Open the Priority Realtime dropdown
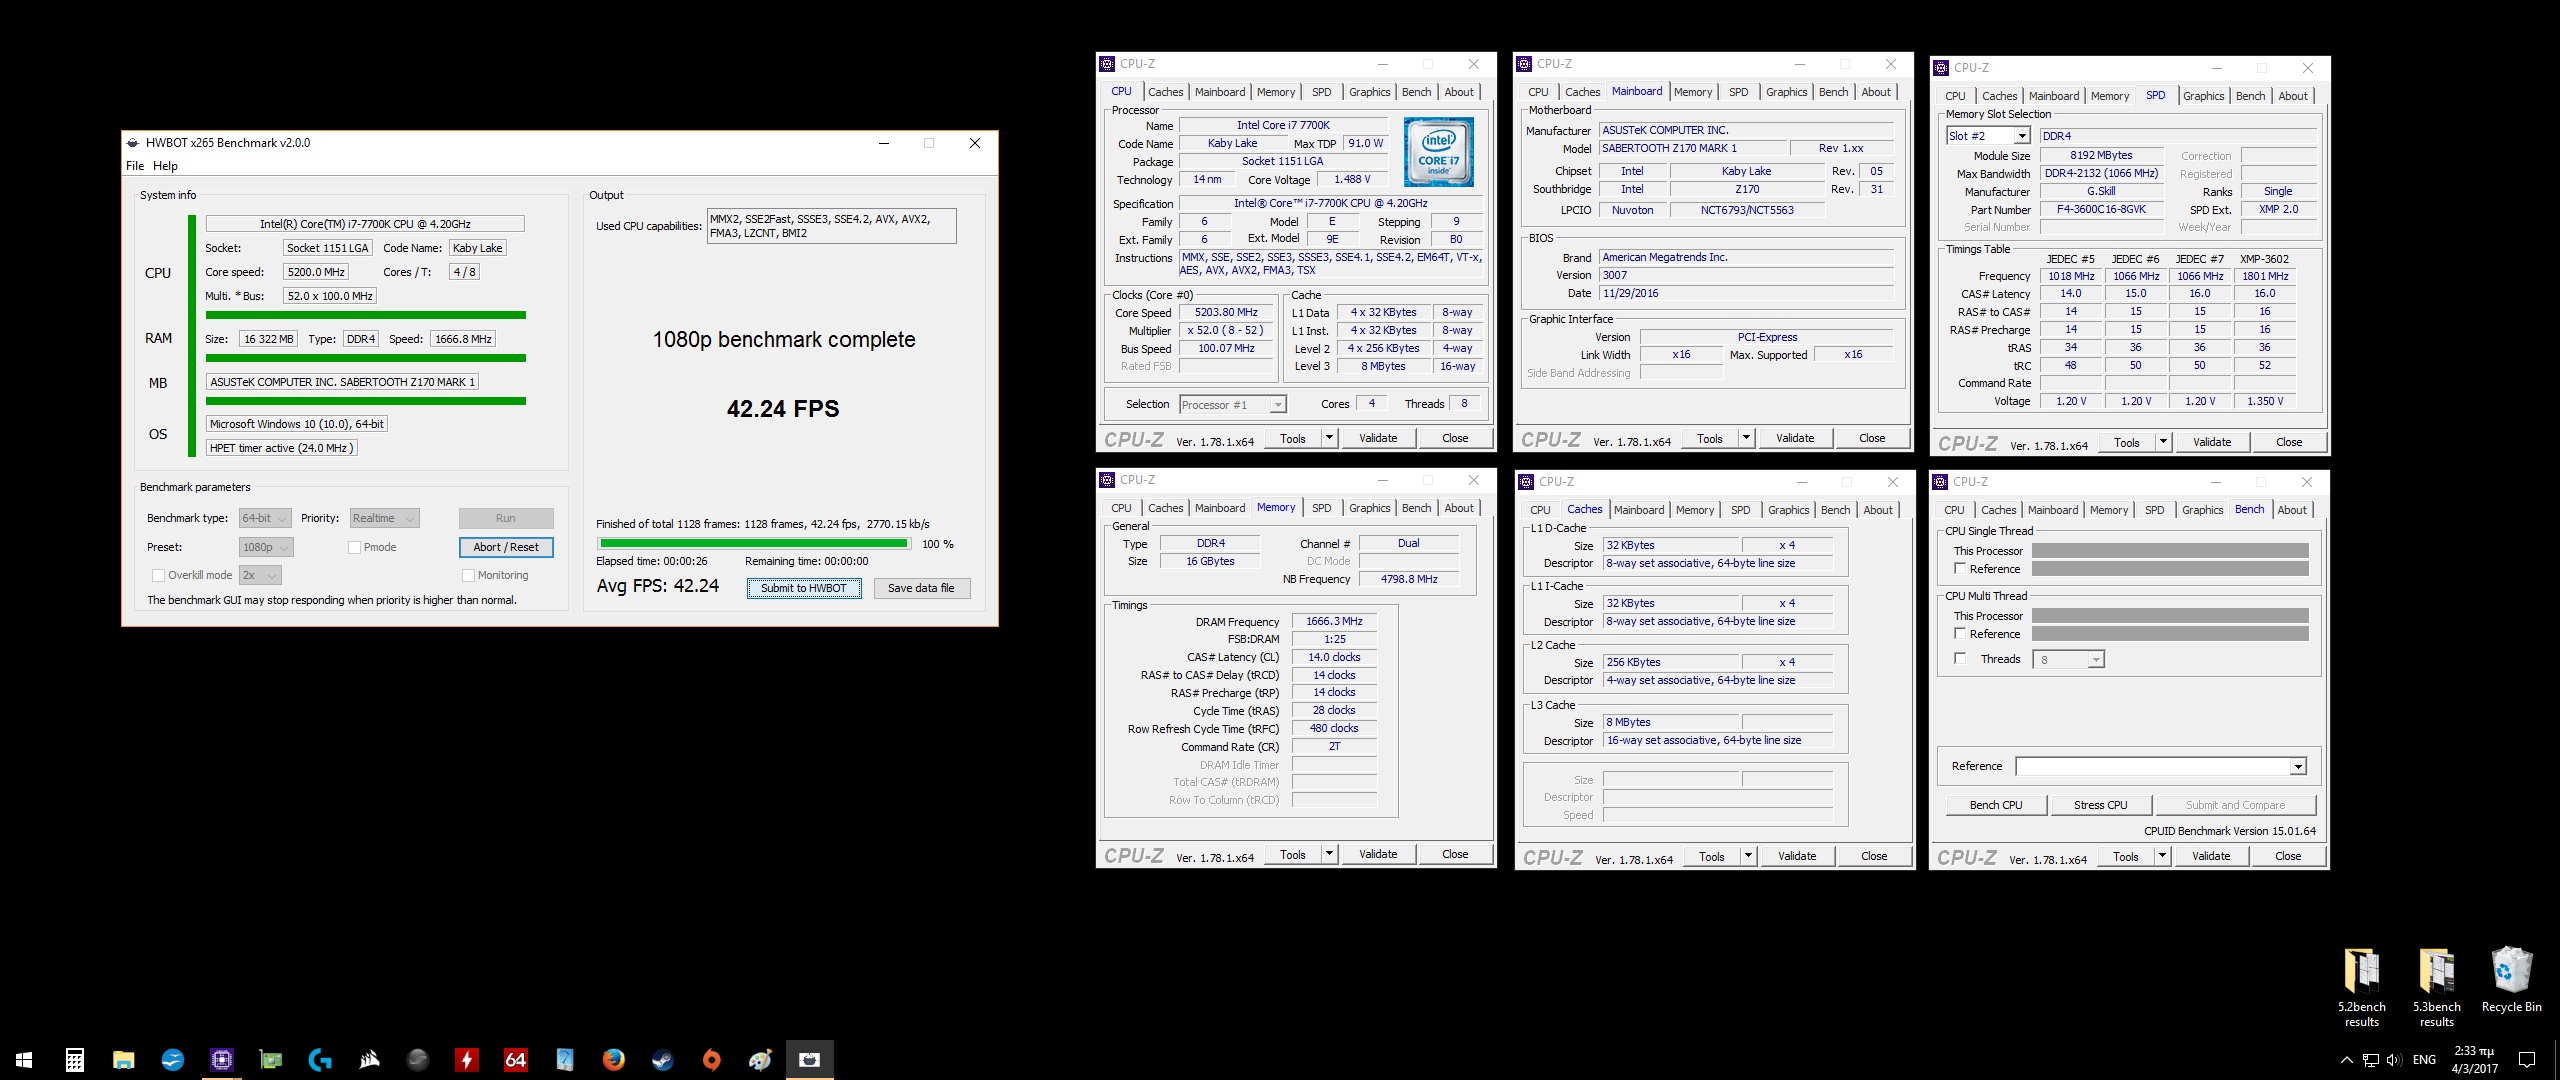Image resolution: width=2560 pixels, height=1080 pixels. pyautogui.click(x=384, y=518)
